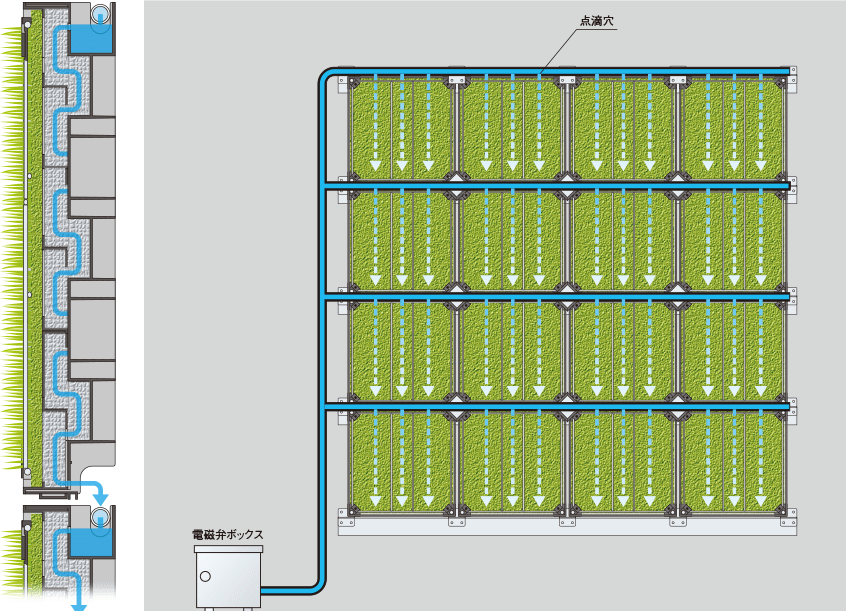The height and width of the screenshot is (611, 846).
Task: Click the round knob on the valve box
Action: [205, 576]
